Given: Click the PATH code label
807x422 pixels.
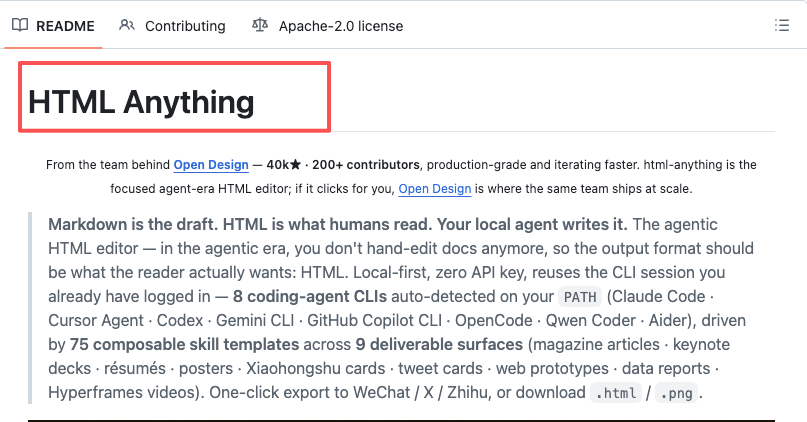Looking at the screenshot, I should (580, 297).
